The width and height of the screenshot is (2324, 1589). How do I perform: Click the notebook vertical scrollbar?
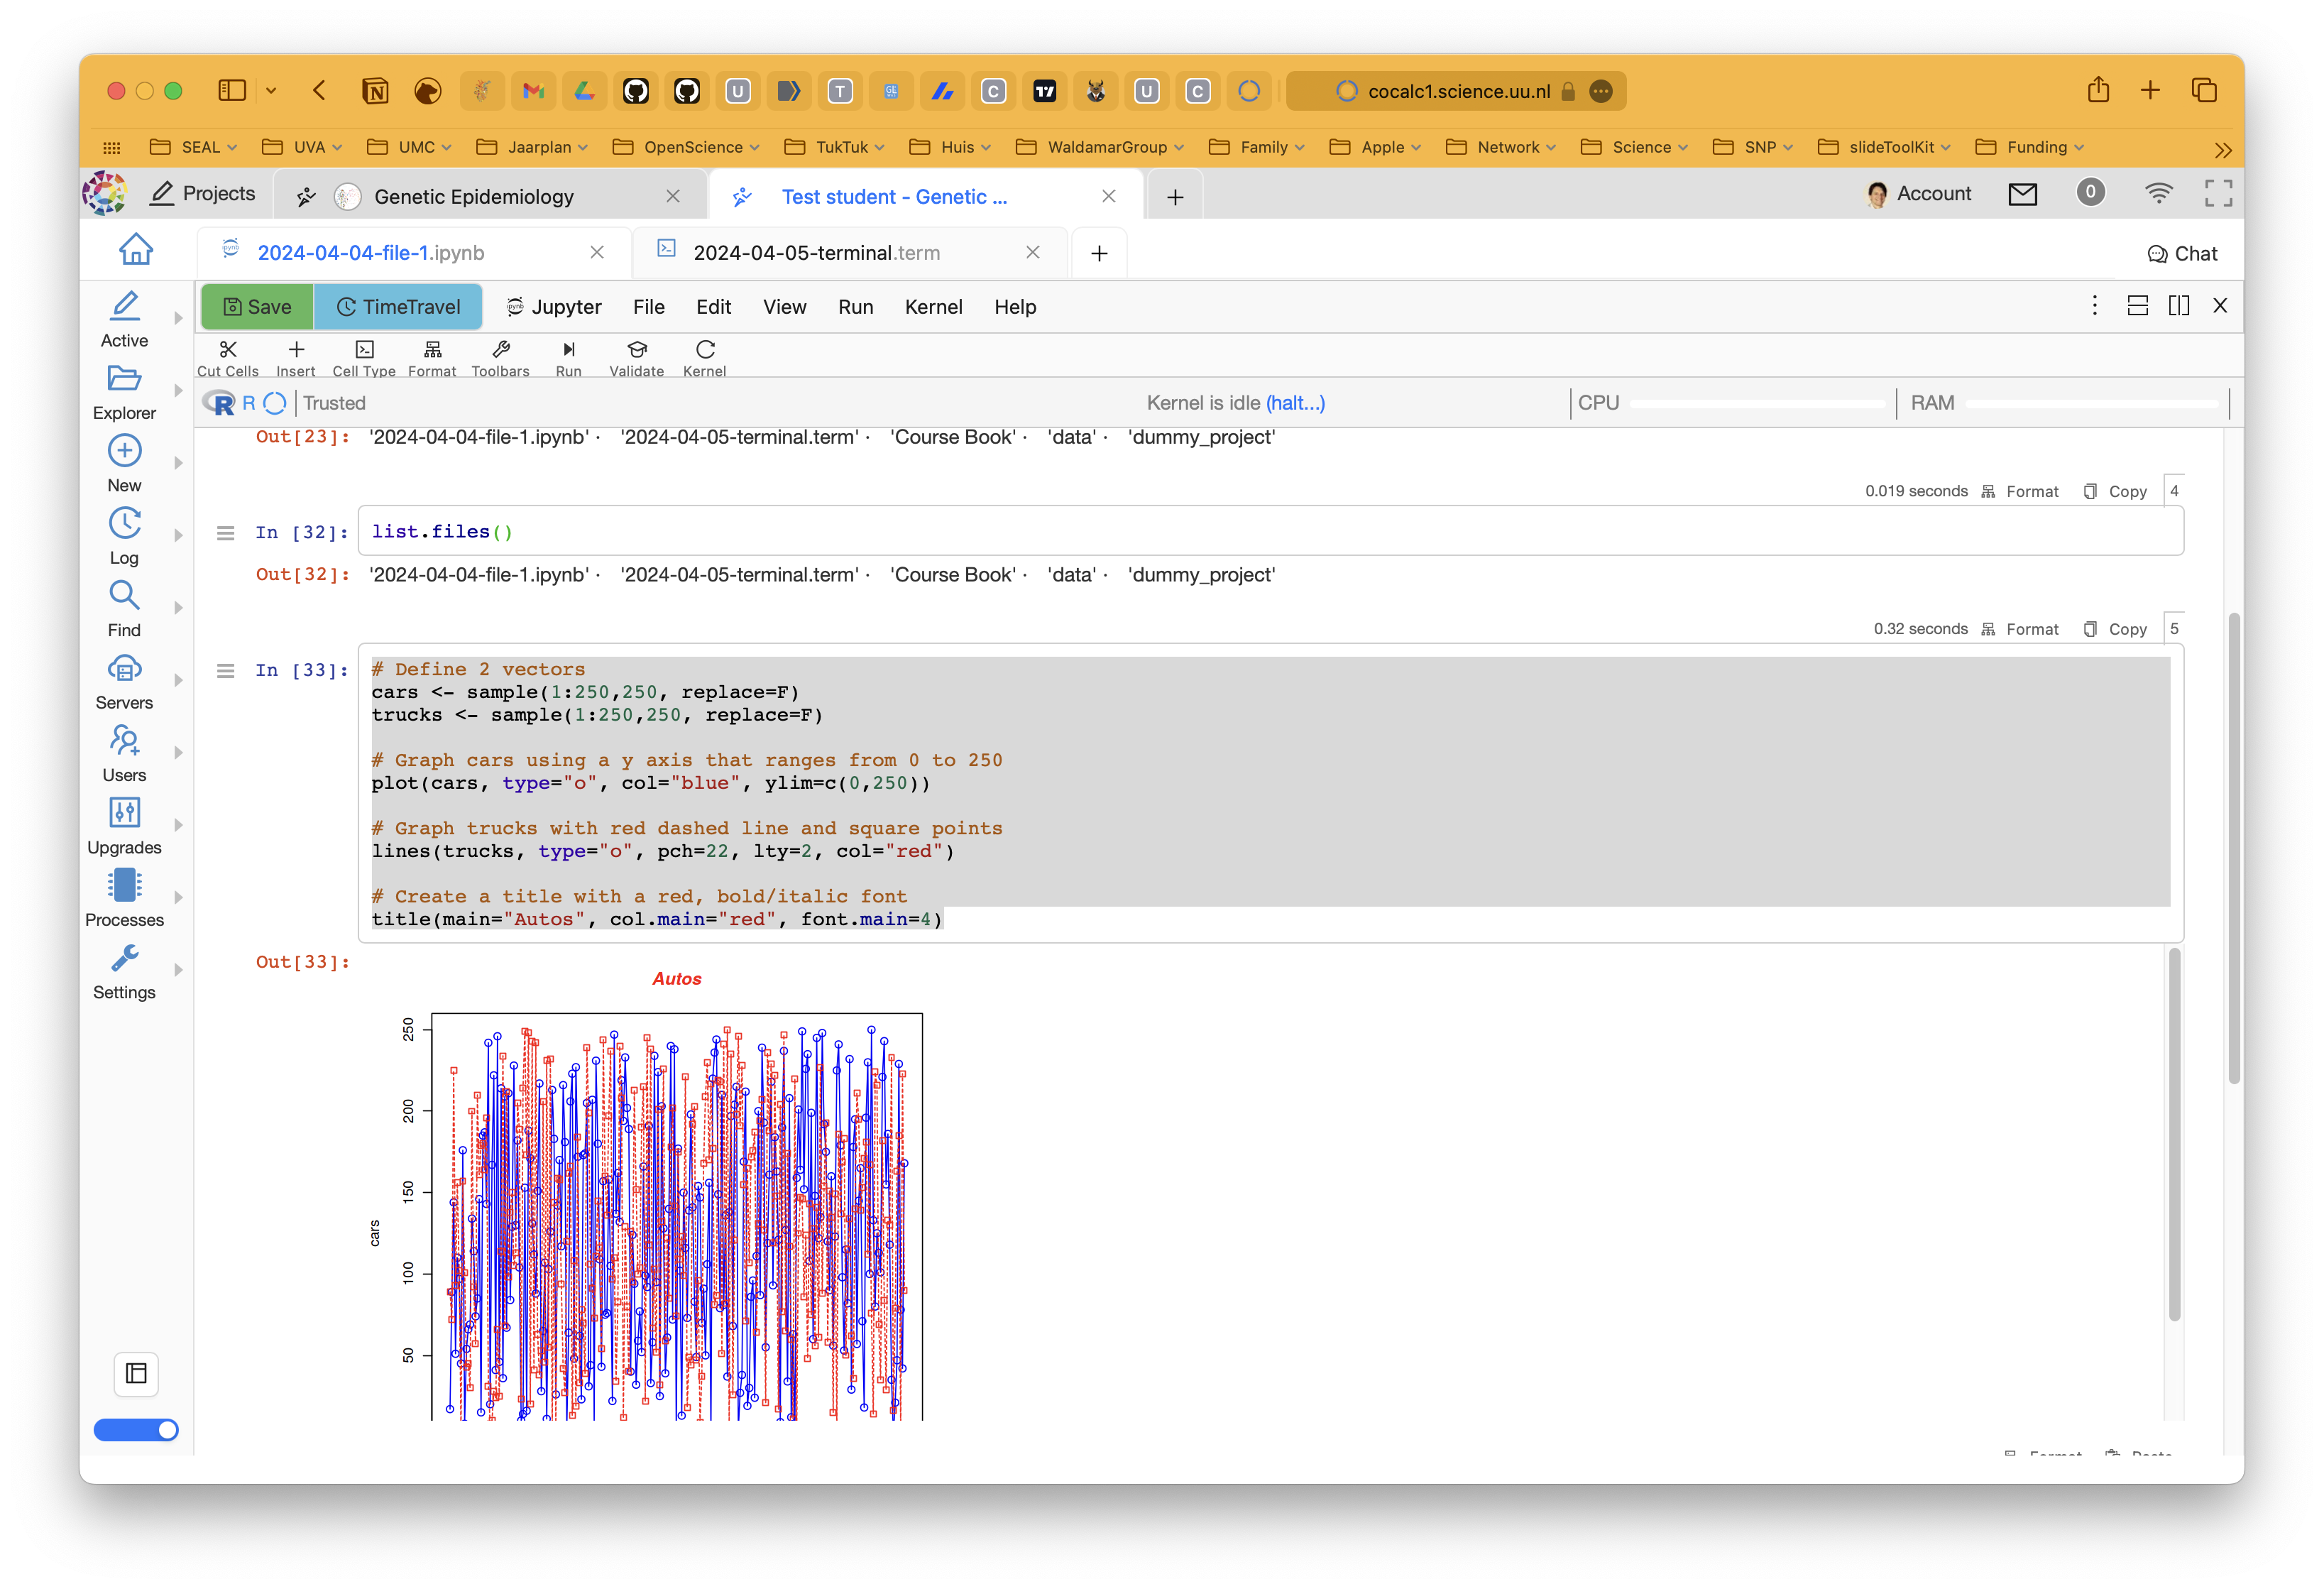coord(2234,848)
